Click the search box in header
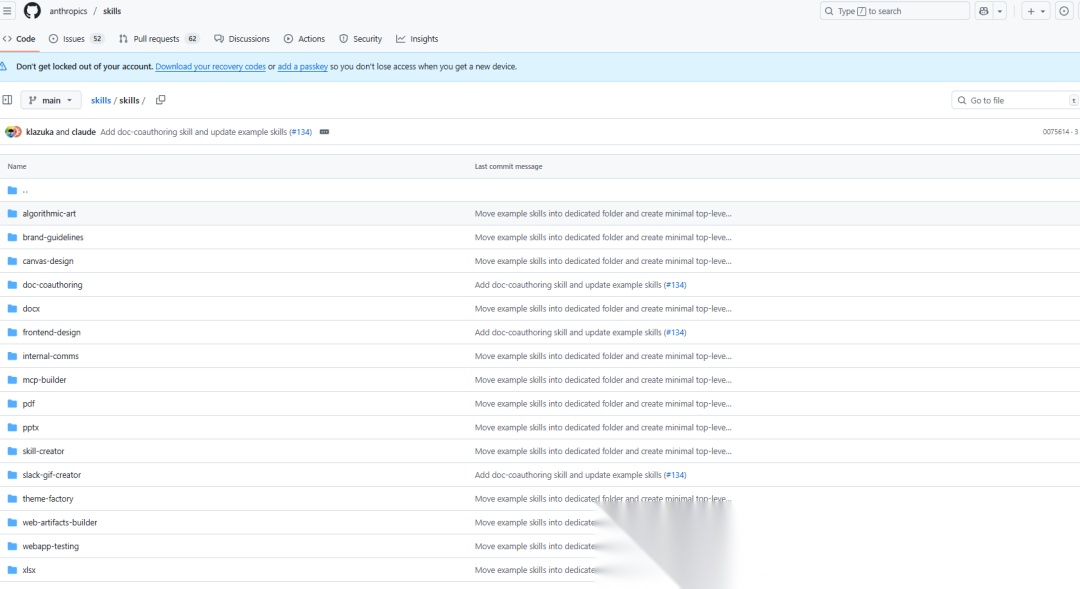Viewport: 1080px width, 589px height. [x=894, y=11]
